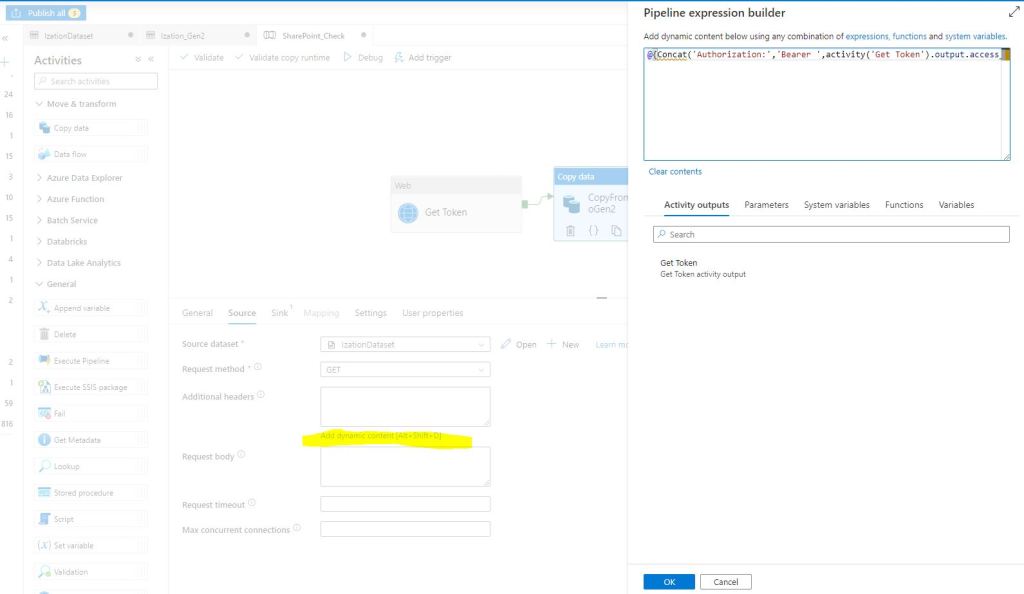Click the Lookup activity icon
Screen dimensions: 1024x594
(x=44, y=466)
